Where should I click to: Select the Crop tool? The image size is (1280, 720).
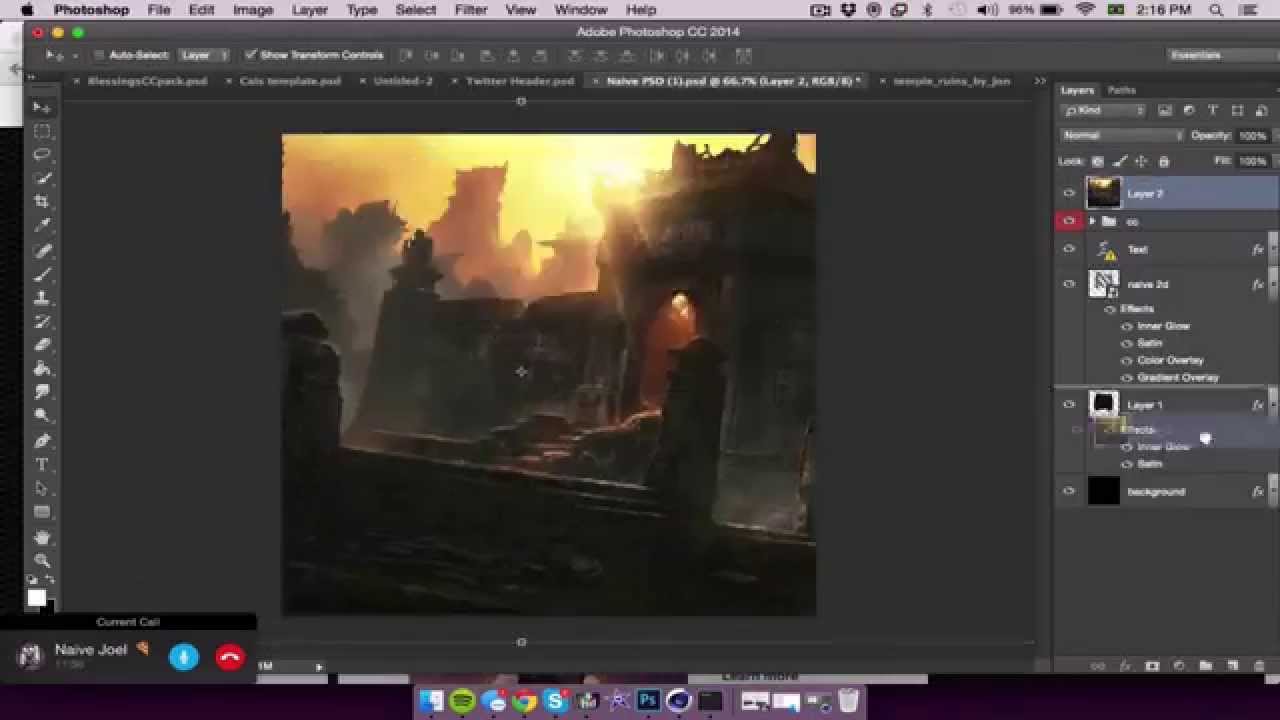tap(41, 202)
